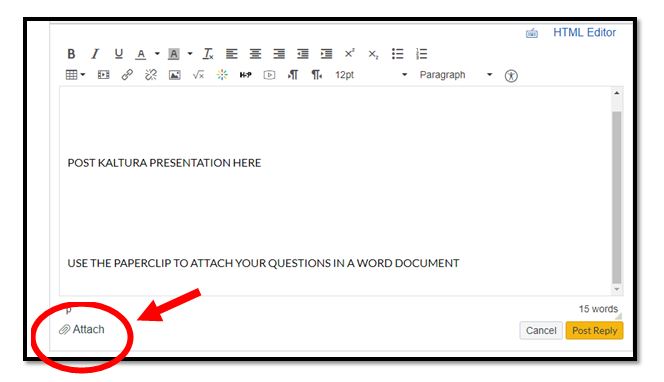Click the Attach paperclip link
This screenshot has width=664, height=382.
[x=82, y=329]
